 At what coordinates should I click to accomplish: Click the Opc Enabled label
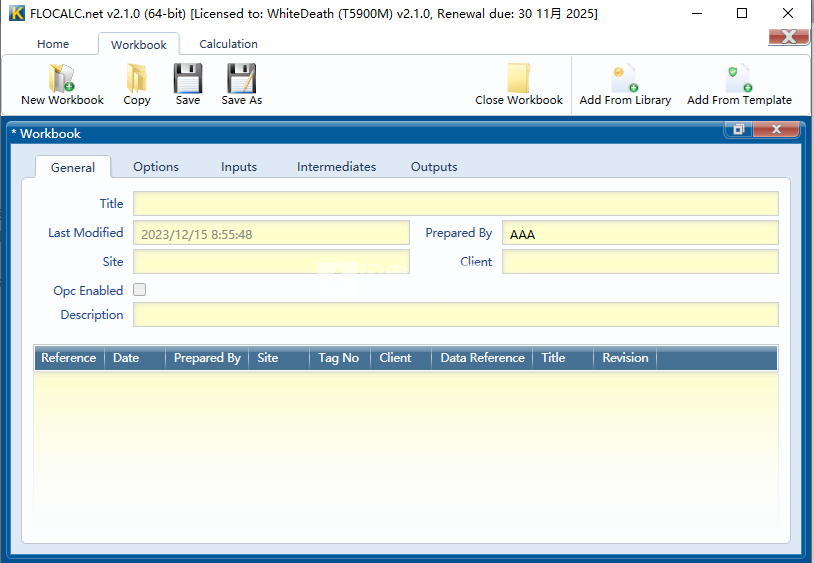coord(88,291)
